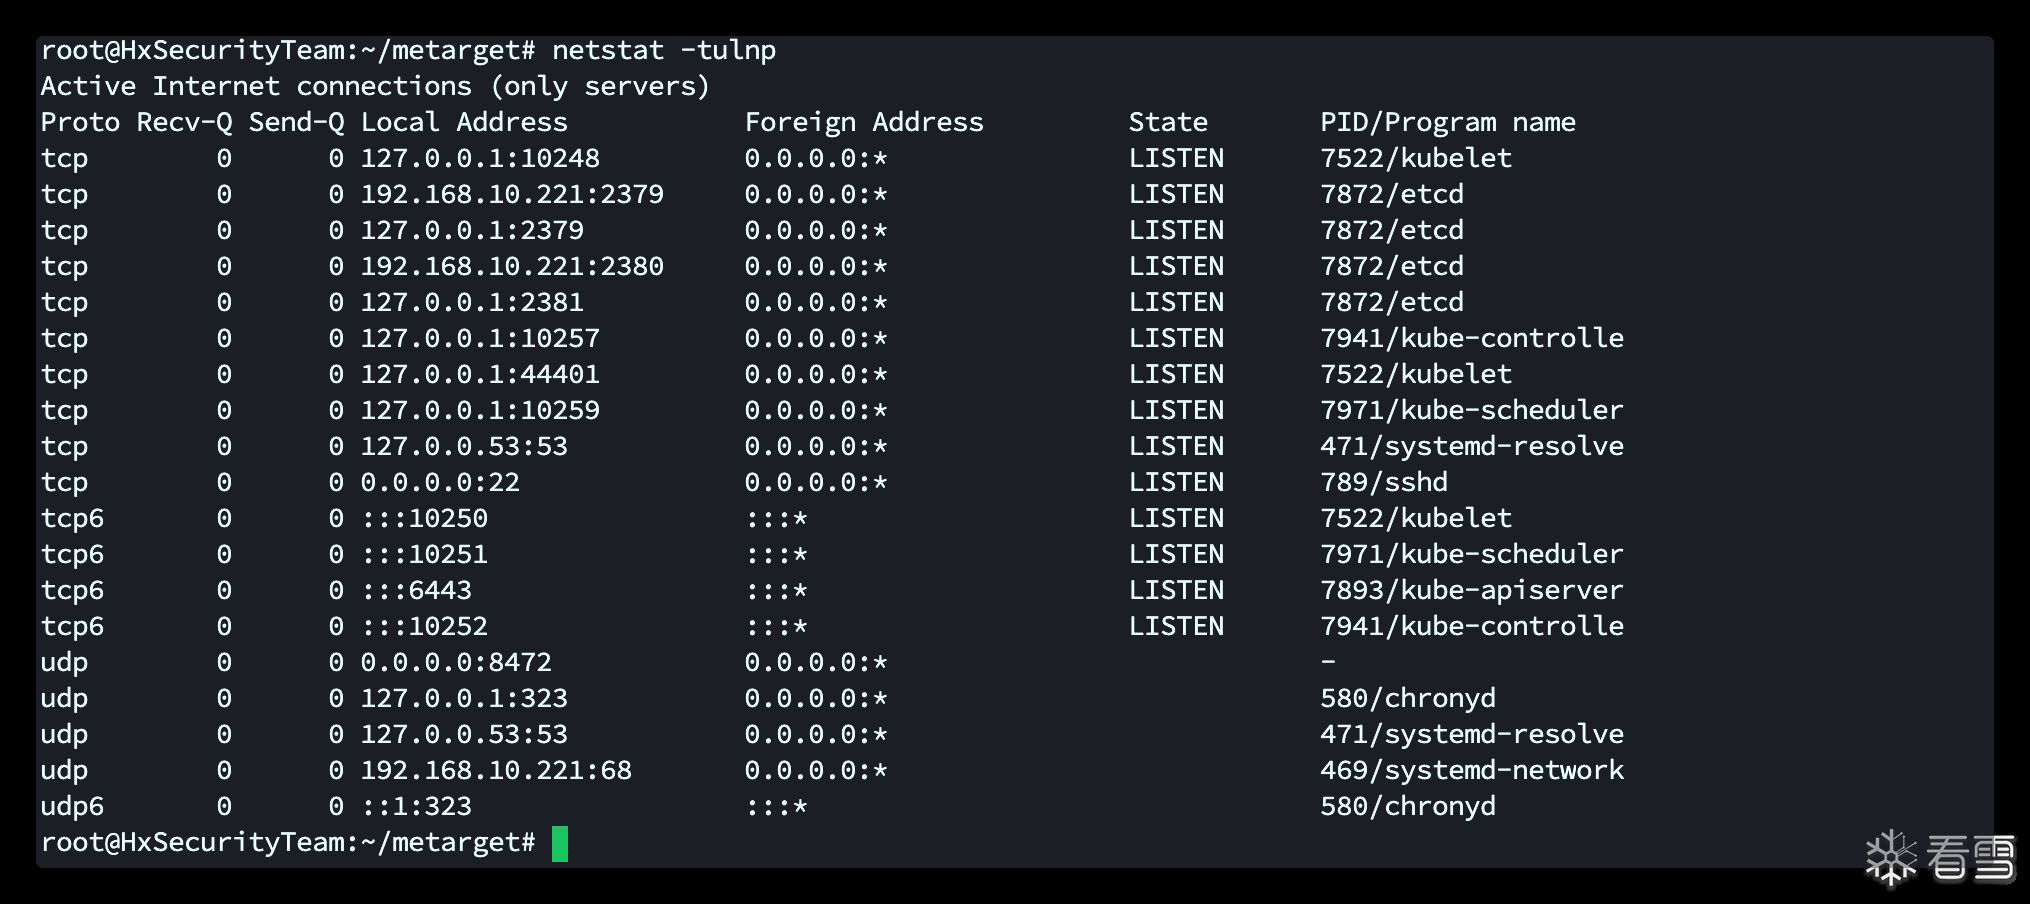
Task: Click the 0.0.0.0:22 local address
Action: pos(440,482)
